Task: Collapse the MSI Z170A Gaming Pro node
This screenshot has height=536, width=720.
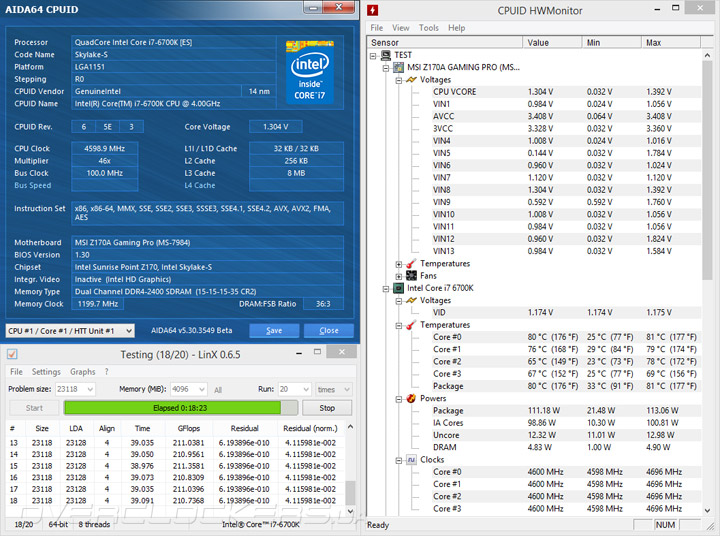Action: [x=386, y=68]
